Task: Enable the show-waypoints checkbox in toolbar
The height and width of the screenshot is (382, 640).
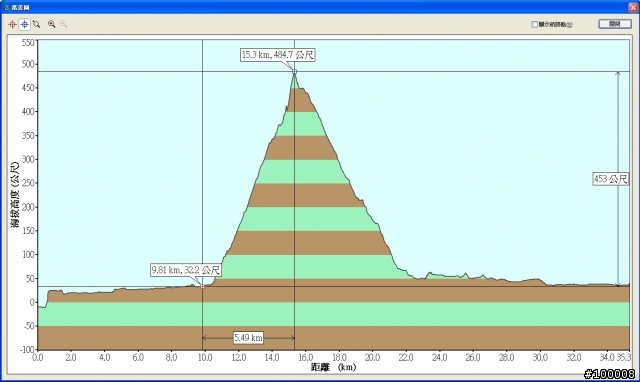Action: [x=534, y=24]
